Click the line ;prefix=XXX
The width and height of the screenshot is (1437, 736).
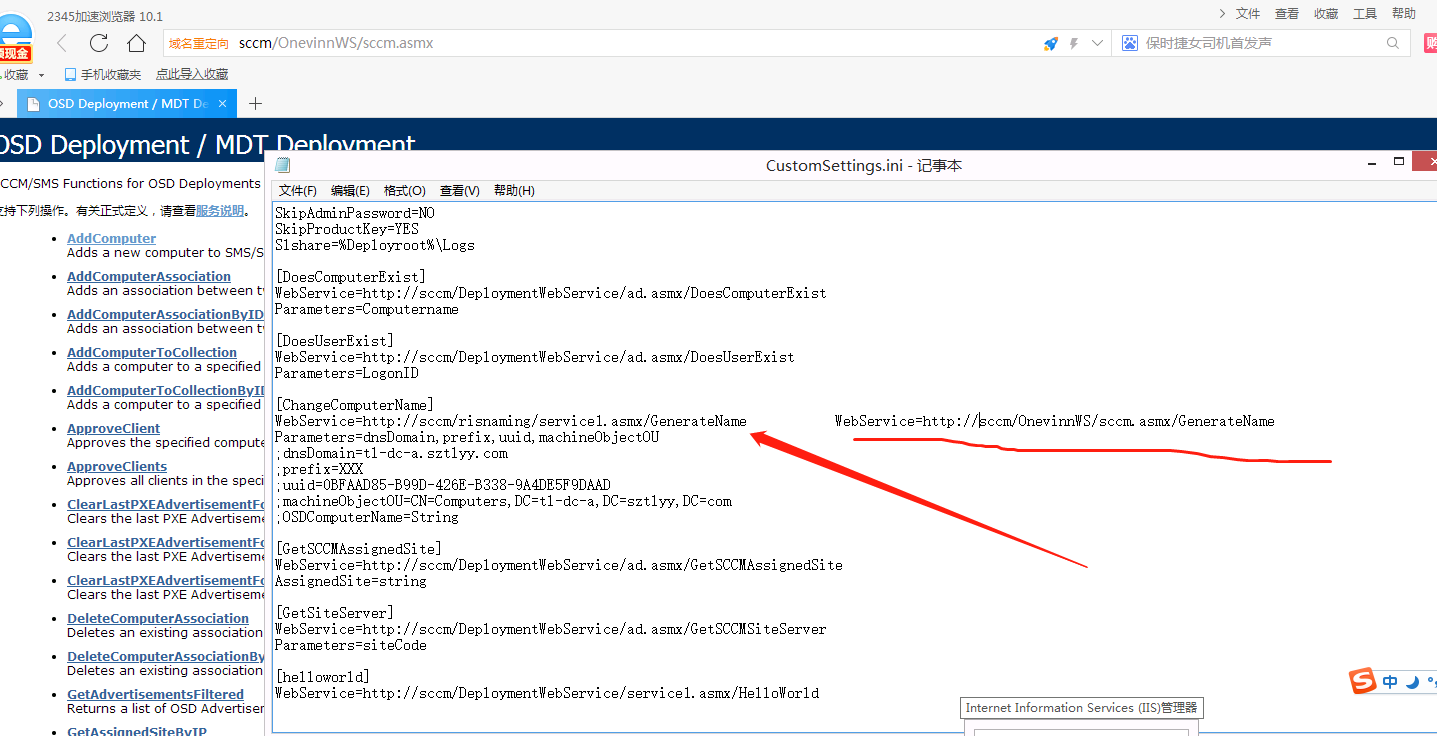(x=319, y=469)
